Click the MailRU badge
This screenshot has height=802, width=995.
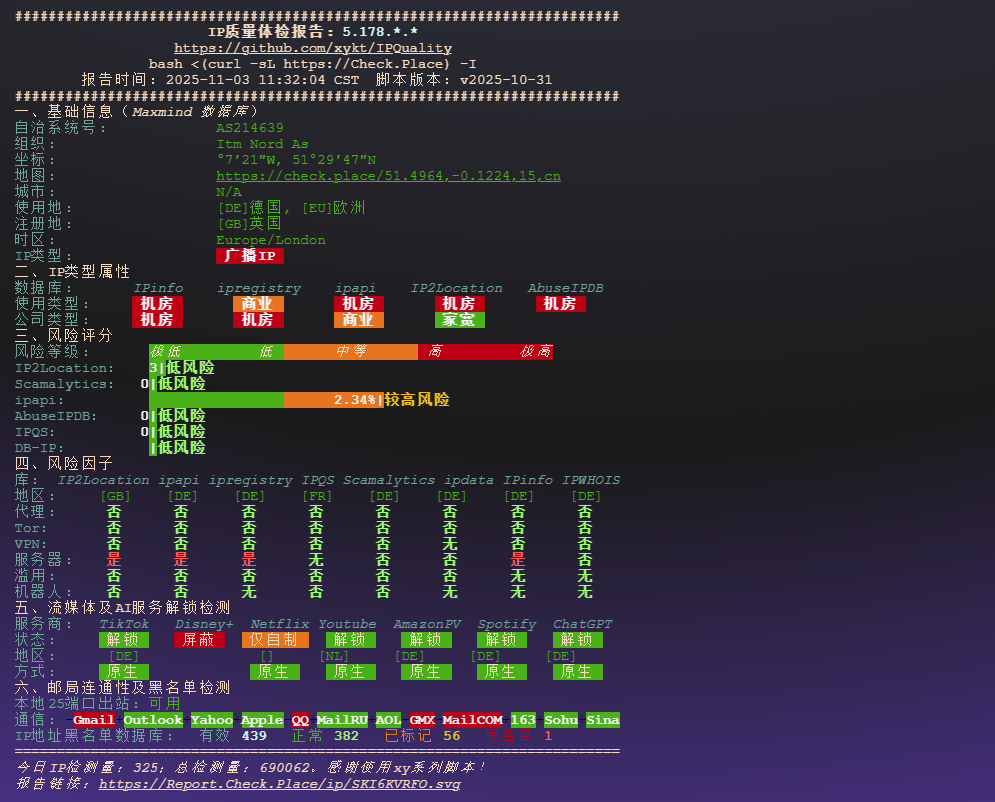342,719
